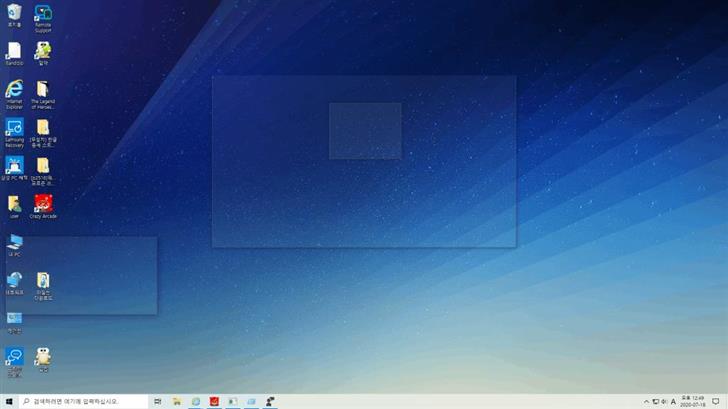Launch Internet Explorer from desktop
This screenshot has height=409, width=728.
14,94
